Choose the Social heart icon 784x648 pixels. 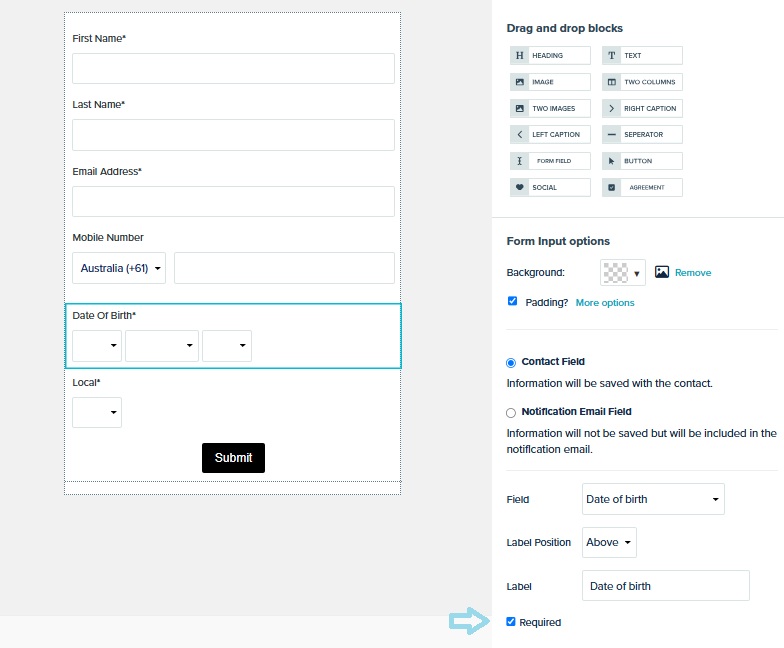(520, 188)
